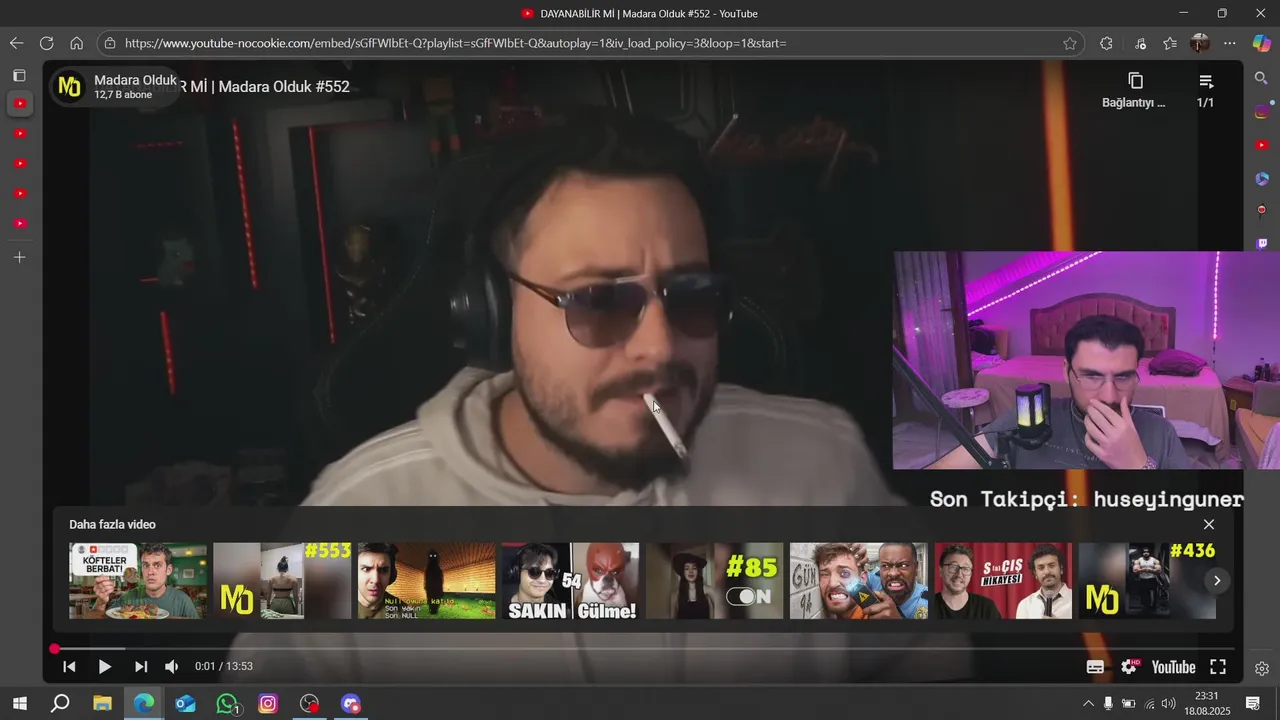The width and height of the screenshot is (1280, 720).
Task: Open the YouTube icon in the browser sidebar
Action: point(1262,145)
